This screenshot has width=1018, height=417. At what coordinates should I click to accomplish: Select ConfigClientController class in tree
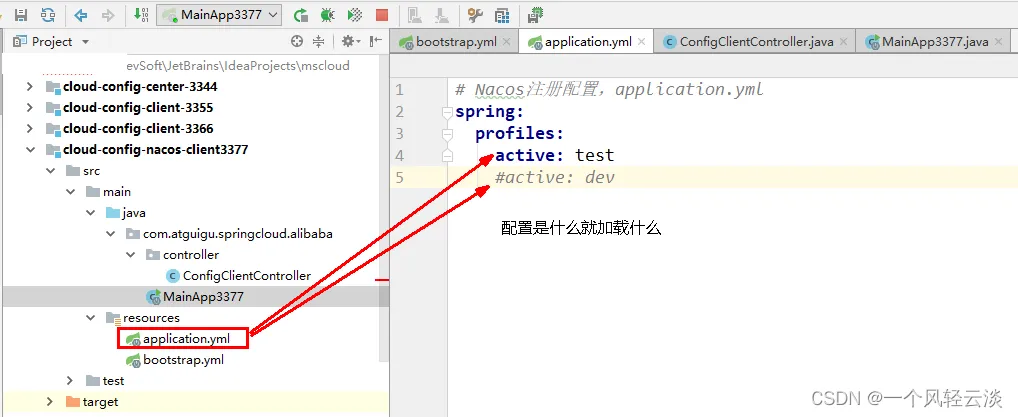click(247, 276)
